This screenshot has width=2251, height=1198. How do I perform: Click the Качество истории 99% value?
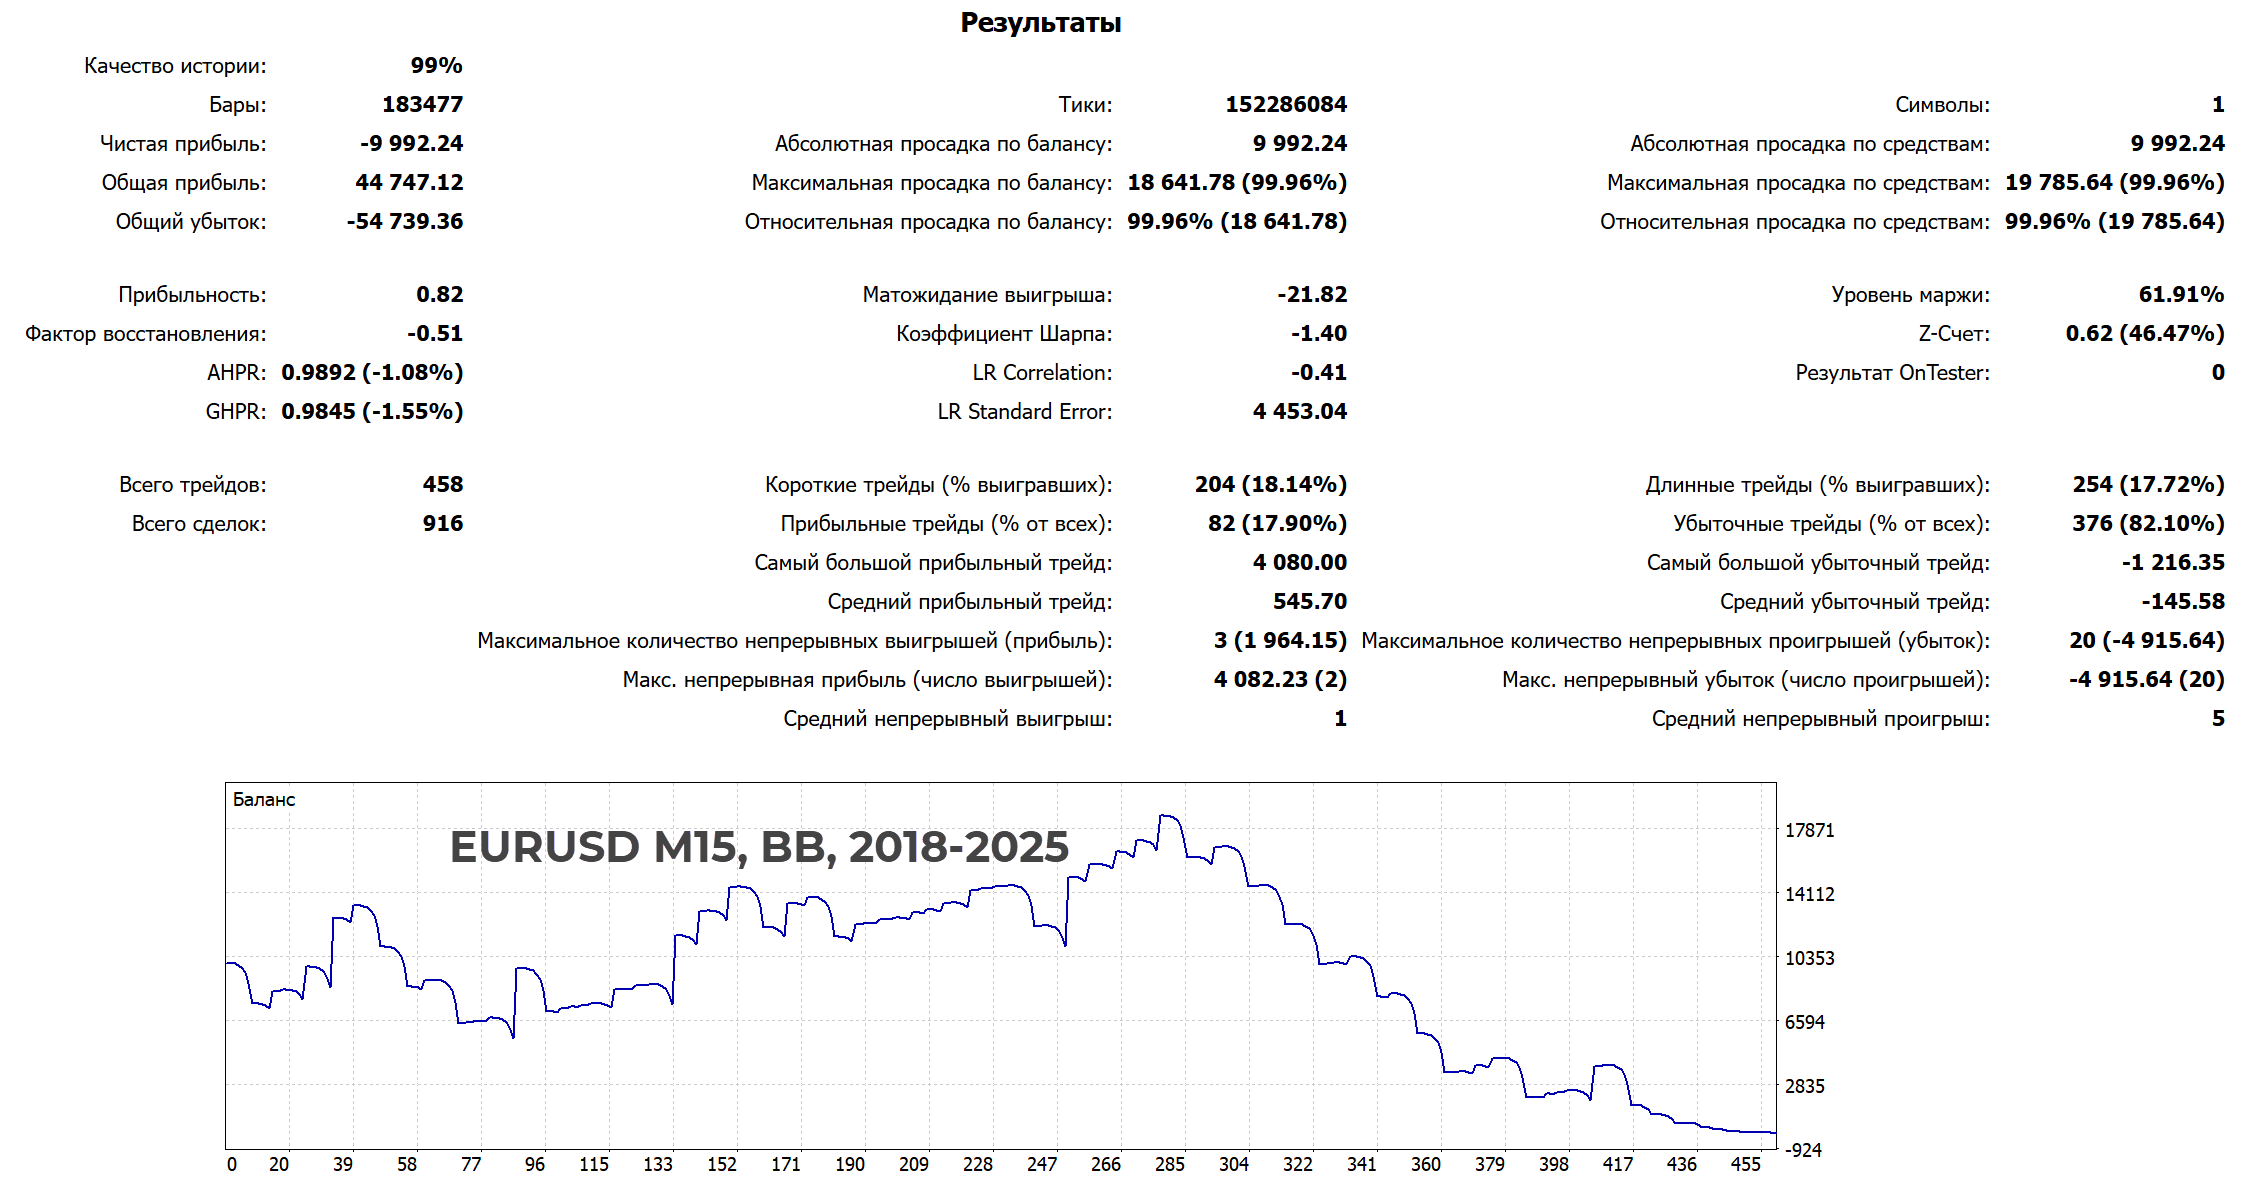click(436, 65)
